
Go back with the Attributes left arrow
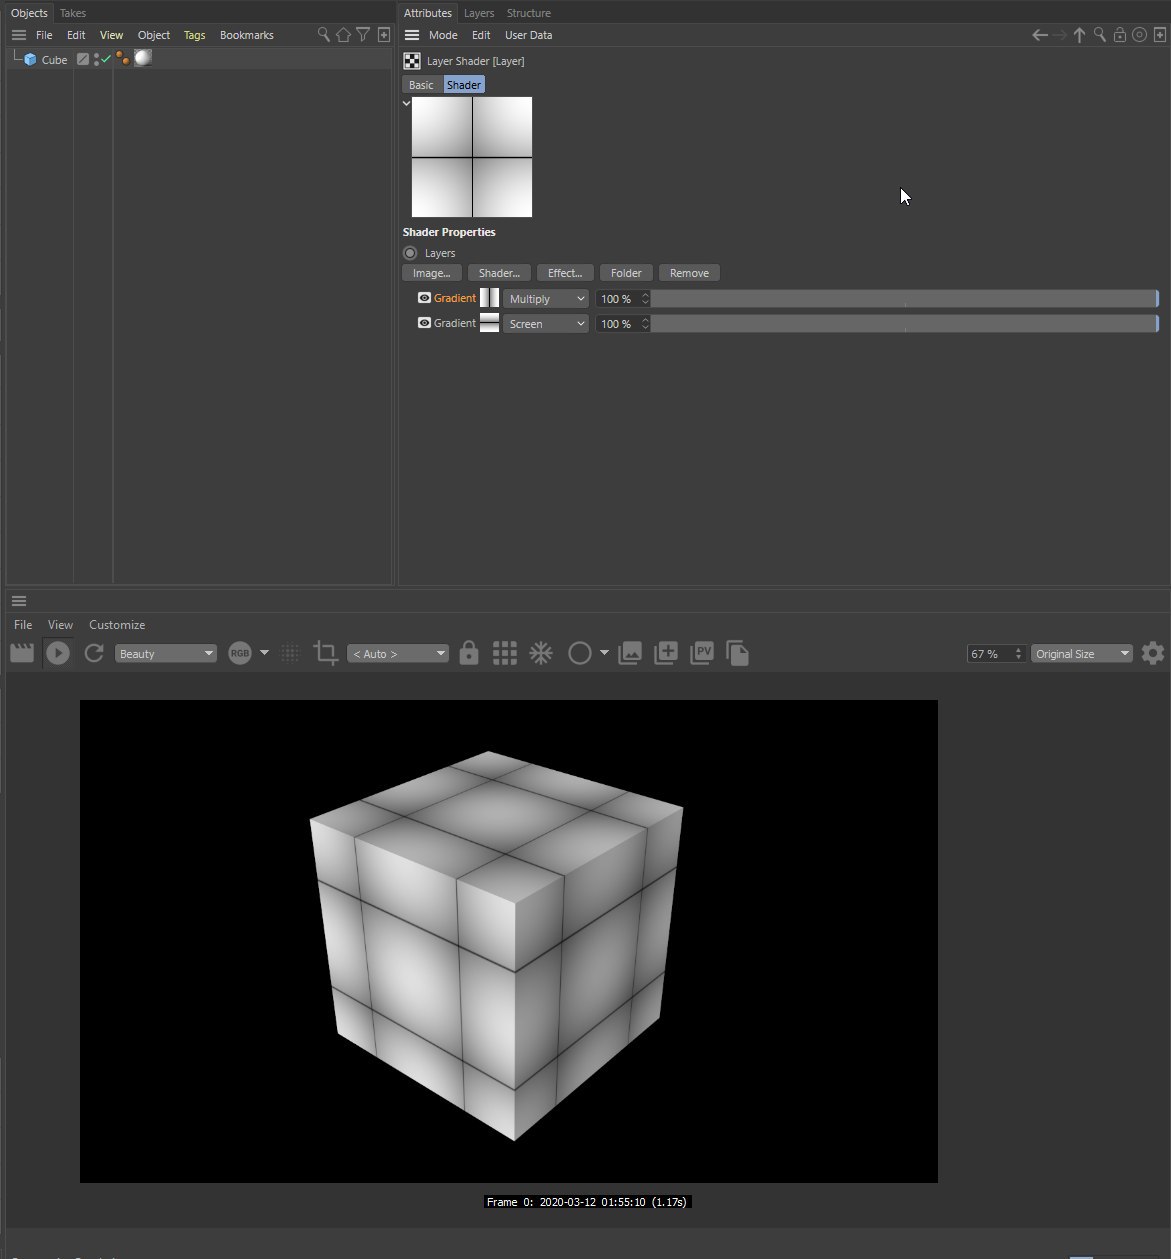click(x=1040, y=35)
